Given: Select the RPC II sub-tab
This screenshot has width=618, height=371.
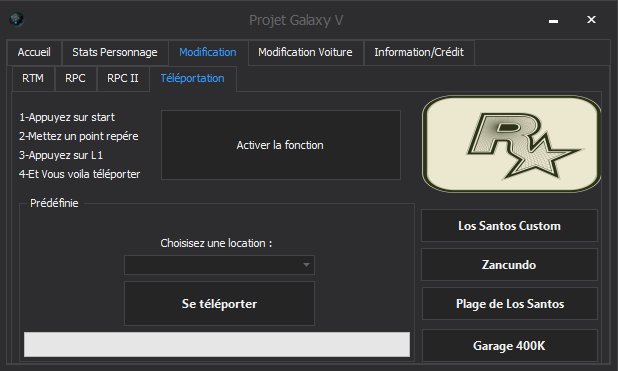Looking at the screenshot, I should [x=123, y=78].
